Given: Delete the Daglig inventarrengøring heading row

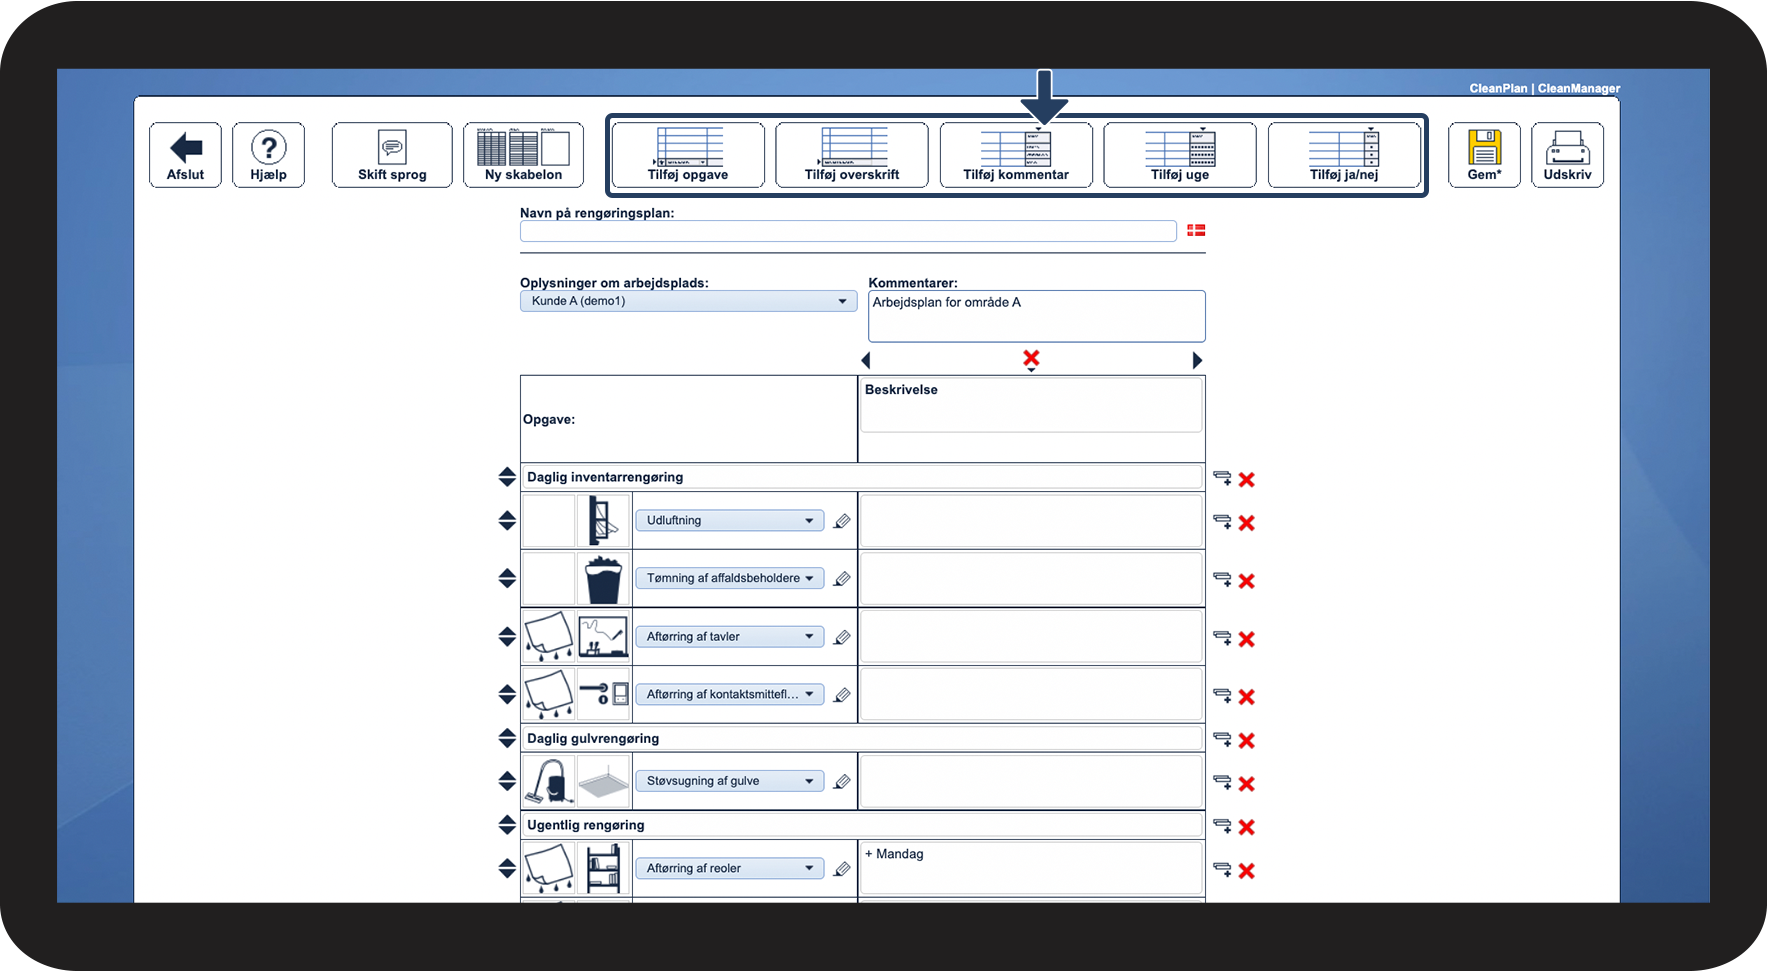Looking at the screenshot, I should (x=1246, y=479).
